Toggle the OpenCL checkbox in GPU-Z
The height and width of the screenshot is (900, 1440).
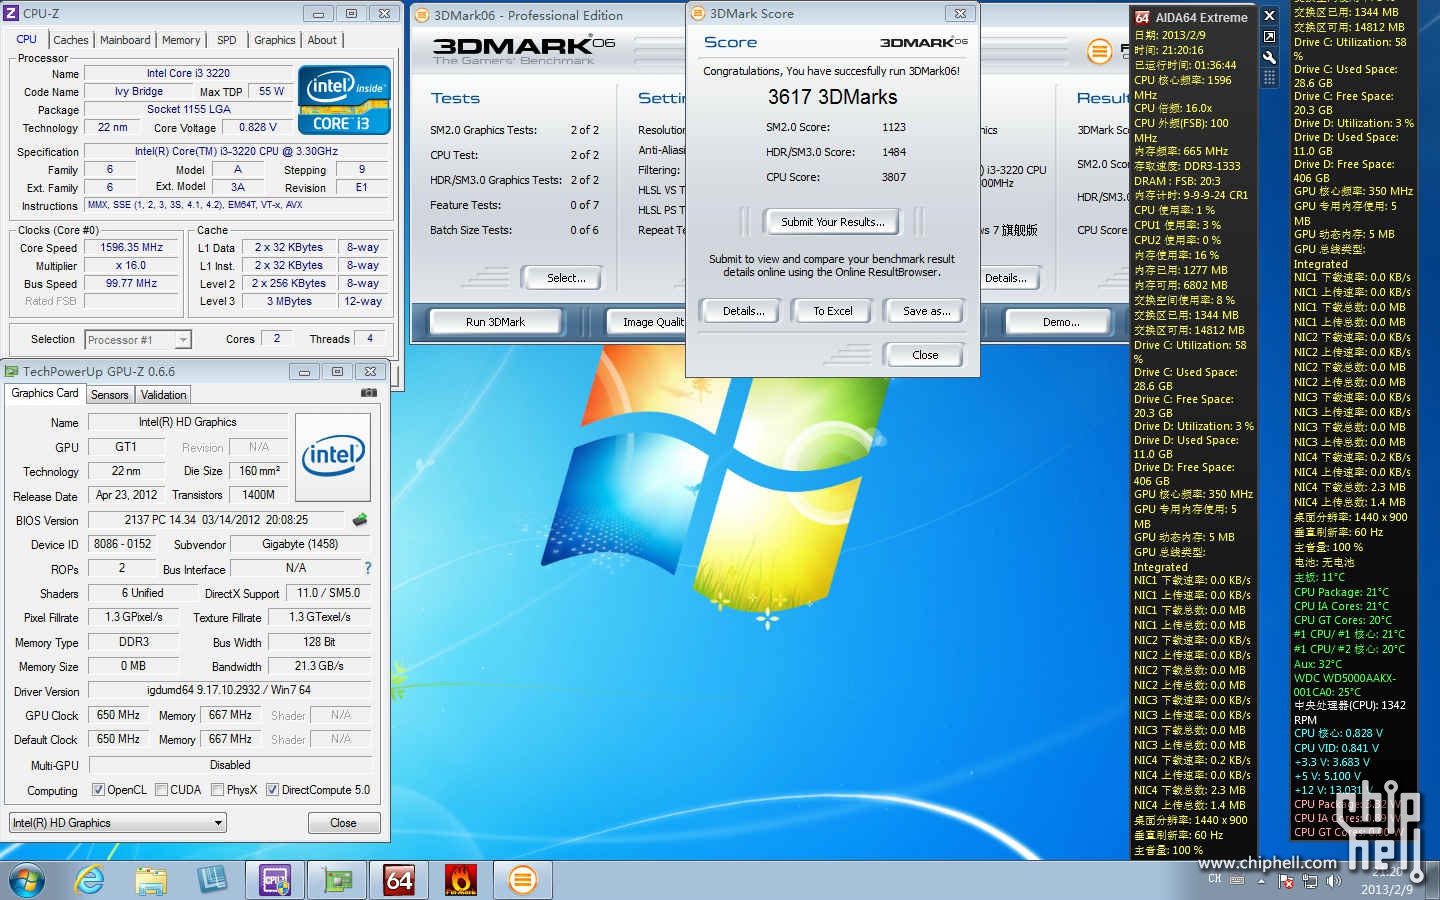tap(98, 789)
